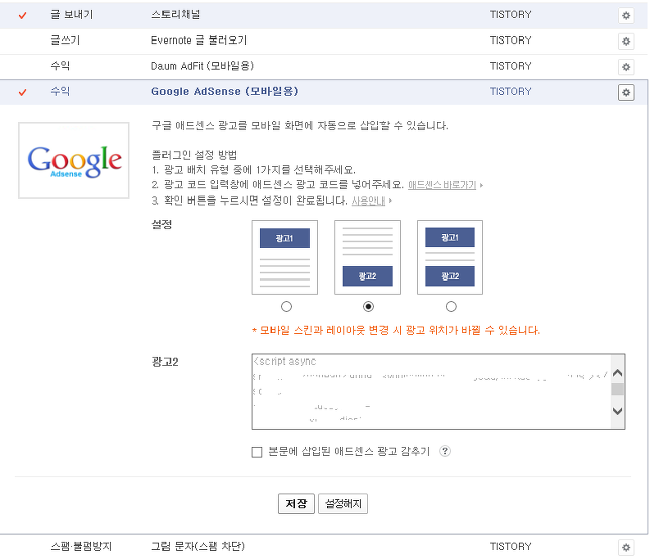Click the 글쓰기 category label
This screenshot has height=559, width=650.
click(65, 40)
